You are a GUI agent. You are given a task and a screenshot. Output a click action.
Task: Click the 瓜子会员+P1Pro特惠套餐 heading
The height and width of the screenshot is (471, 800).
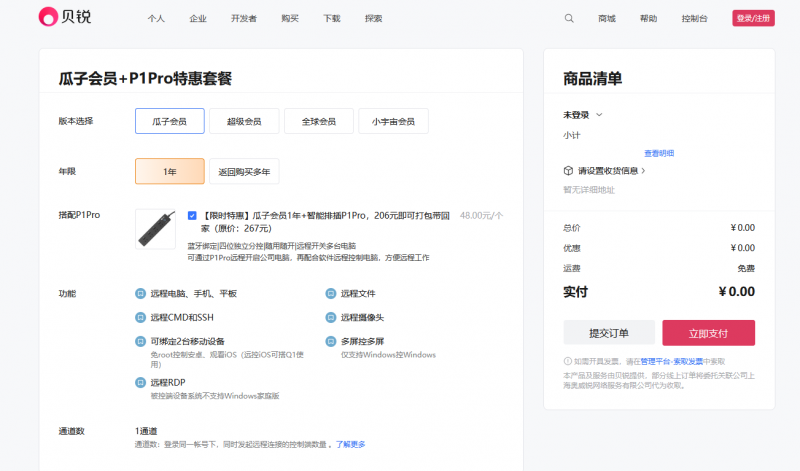[x=145, y=78]
